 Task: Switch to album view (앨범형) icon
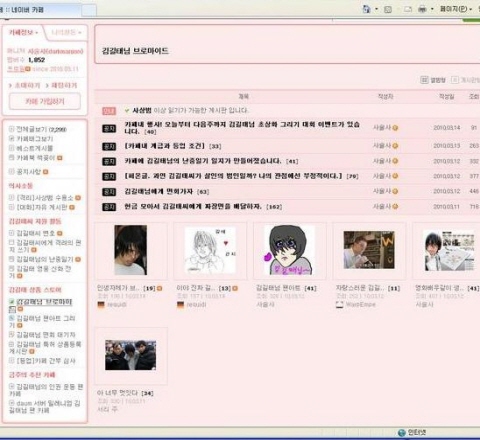pos(424,80)
